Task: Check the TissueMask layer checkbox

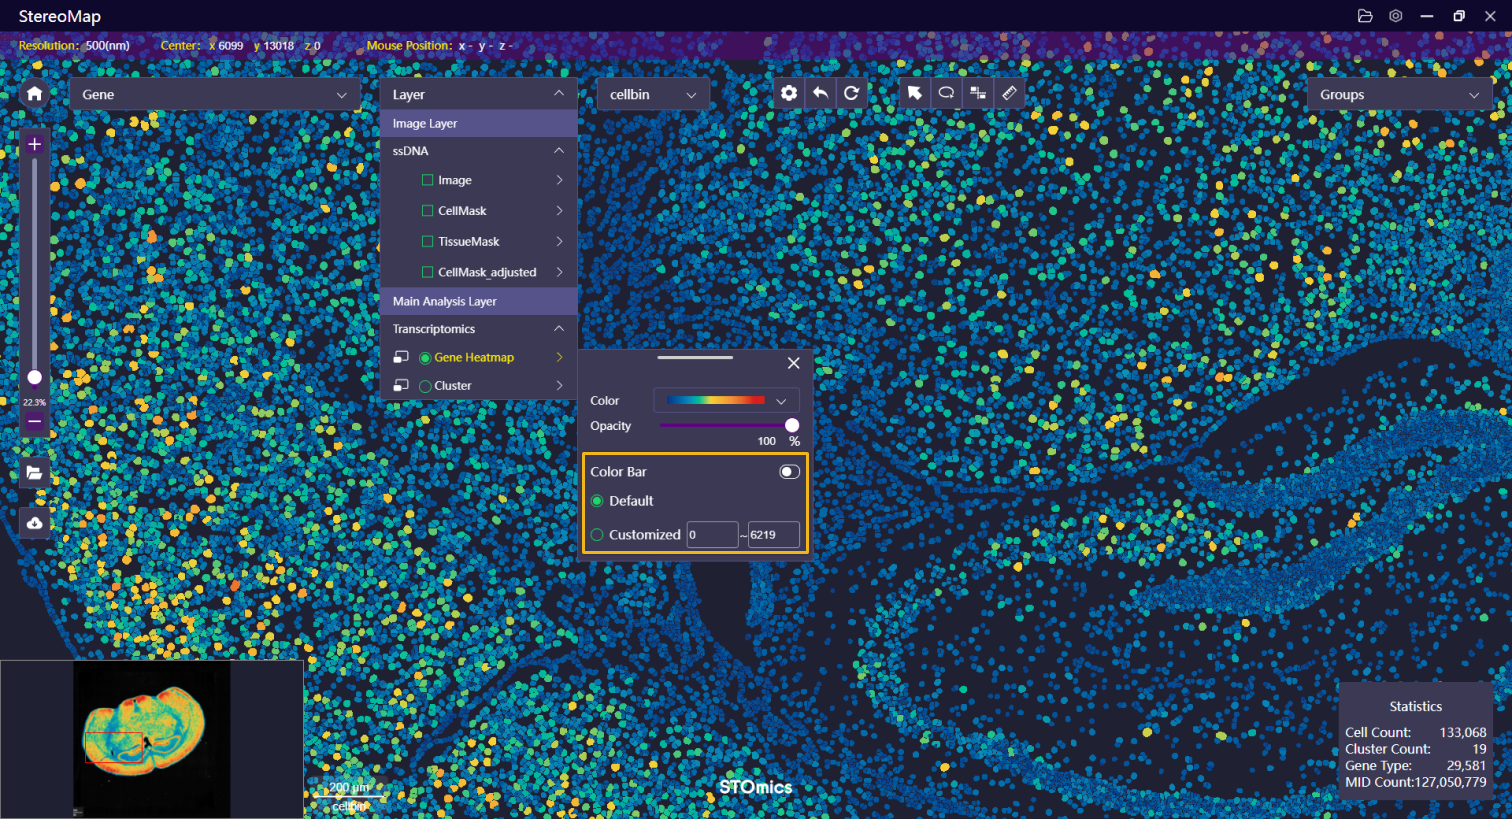Action: point(428,242)
